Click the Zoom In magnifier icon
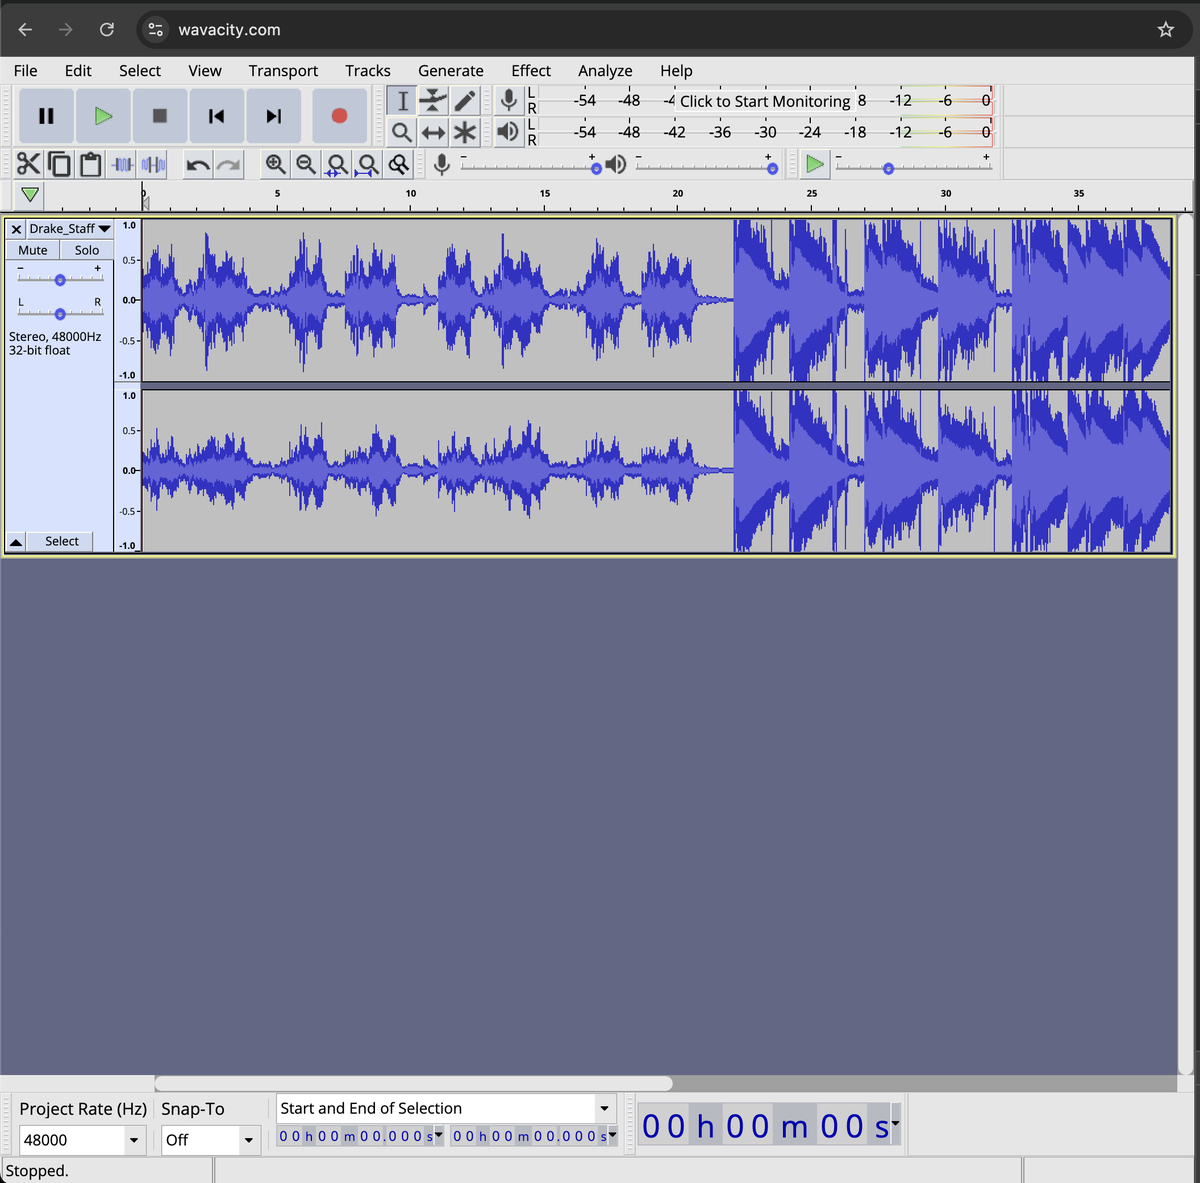 point(275,164)
